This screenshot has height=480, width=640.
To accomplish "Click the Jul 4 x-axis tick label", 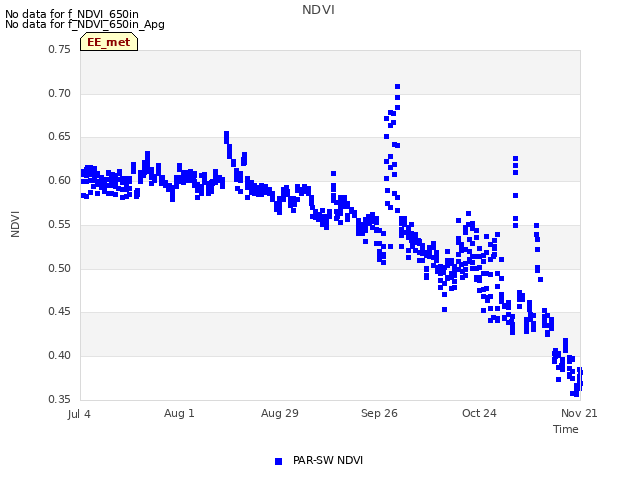I will click(79, 414).
